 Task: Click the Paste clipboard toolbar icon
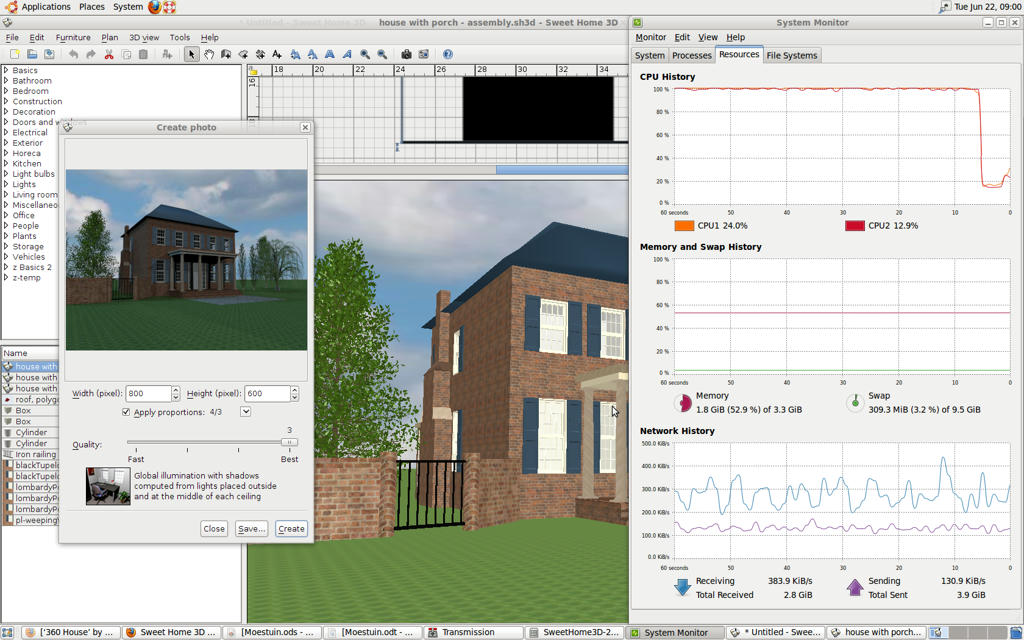[144, 54]
